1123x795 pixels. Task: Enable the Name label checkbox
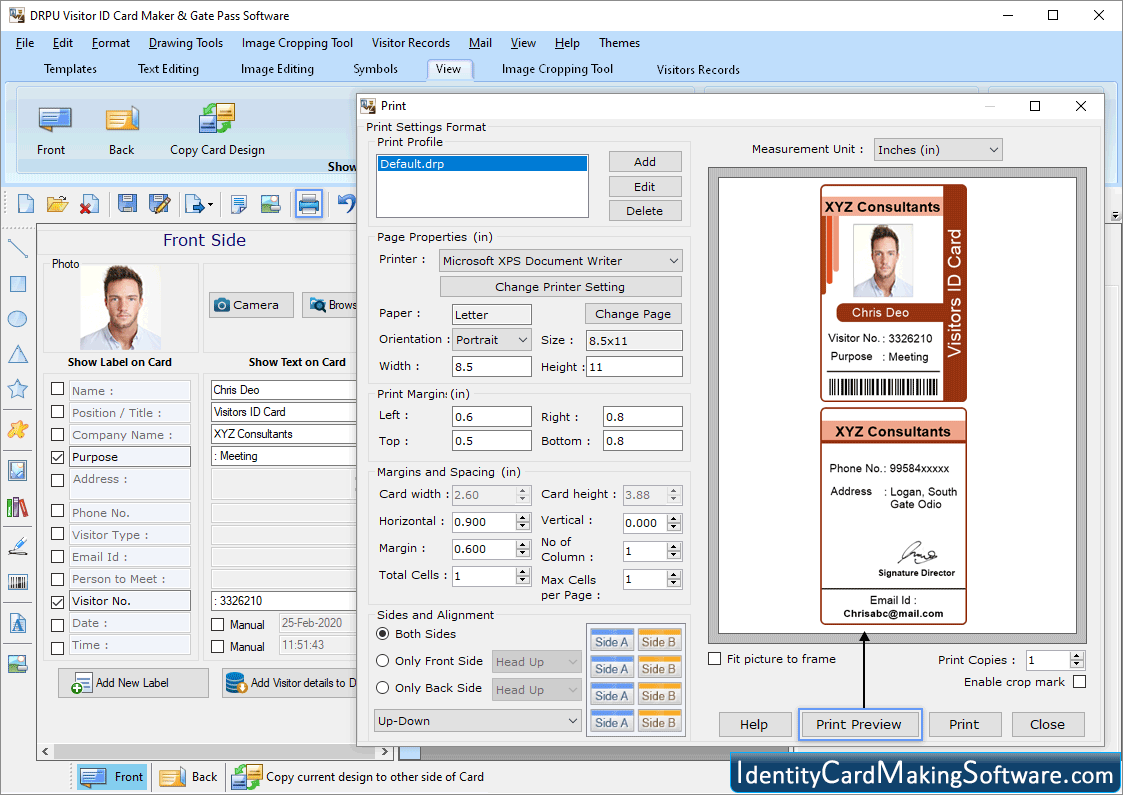(x=59, y=389)
